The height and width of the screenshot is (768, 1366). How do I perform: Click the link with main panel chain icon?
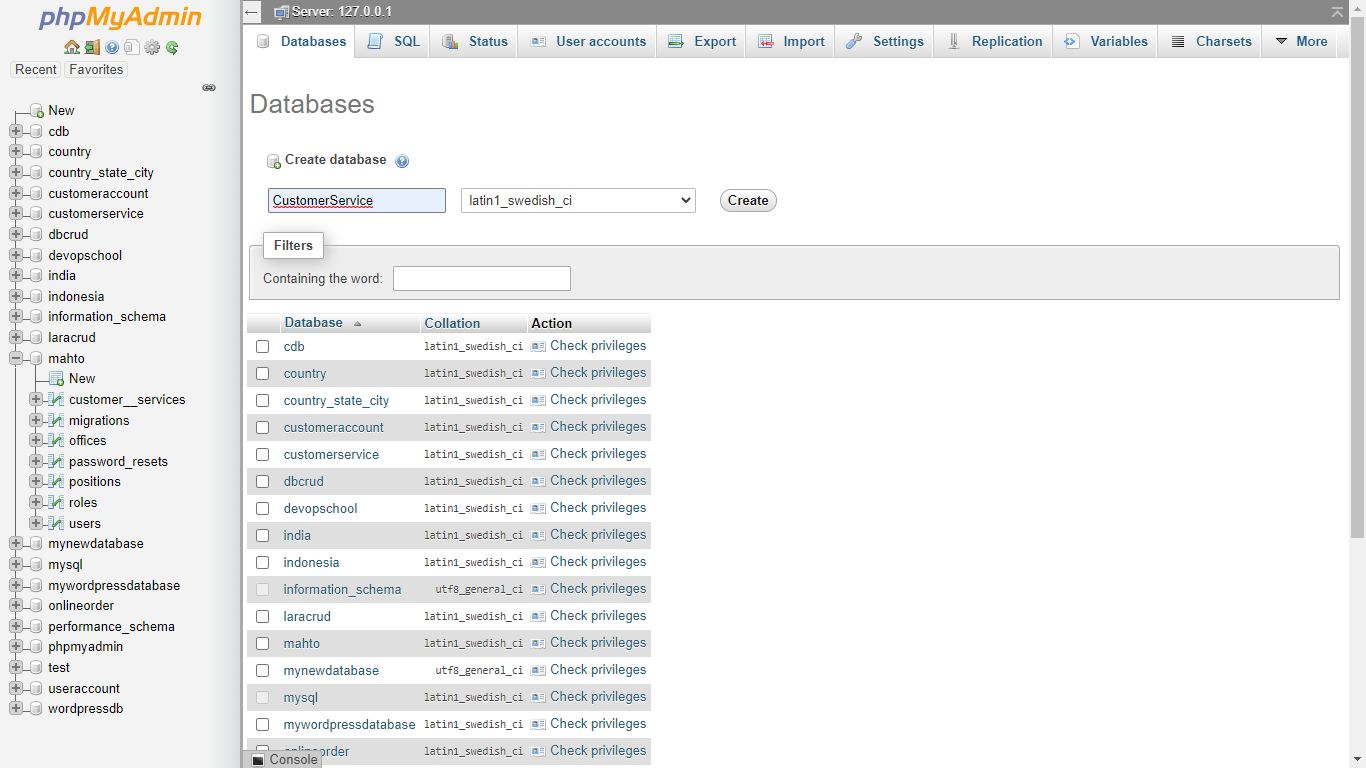pos(209,88)
